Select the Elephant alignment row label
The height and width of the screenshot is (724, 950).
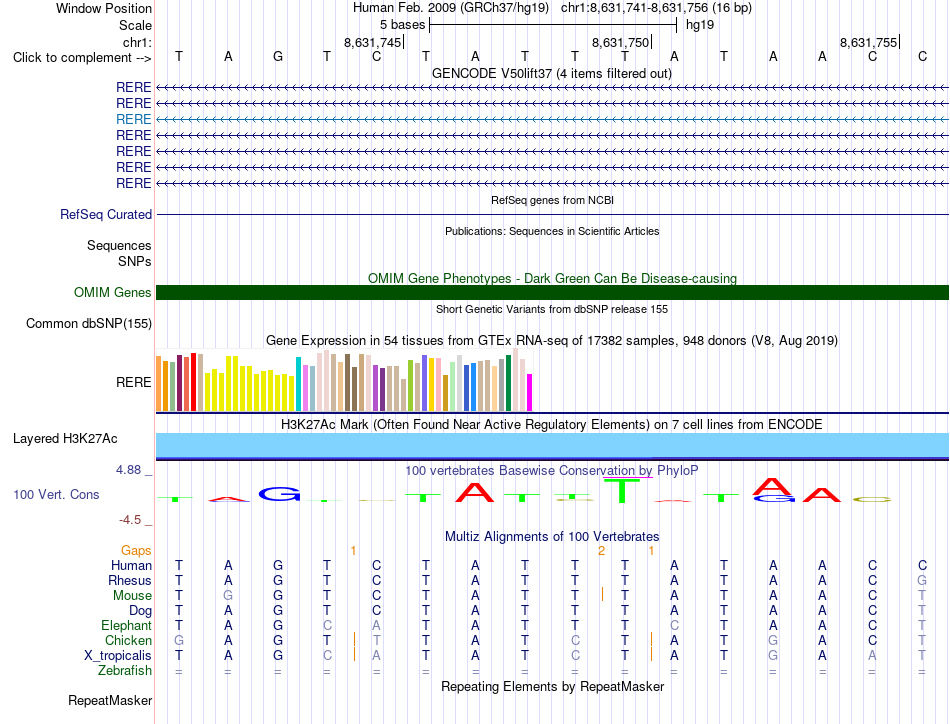coord(126,625)
